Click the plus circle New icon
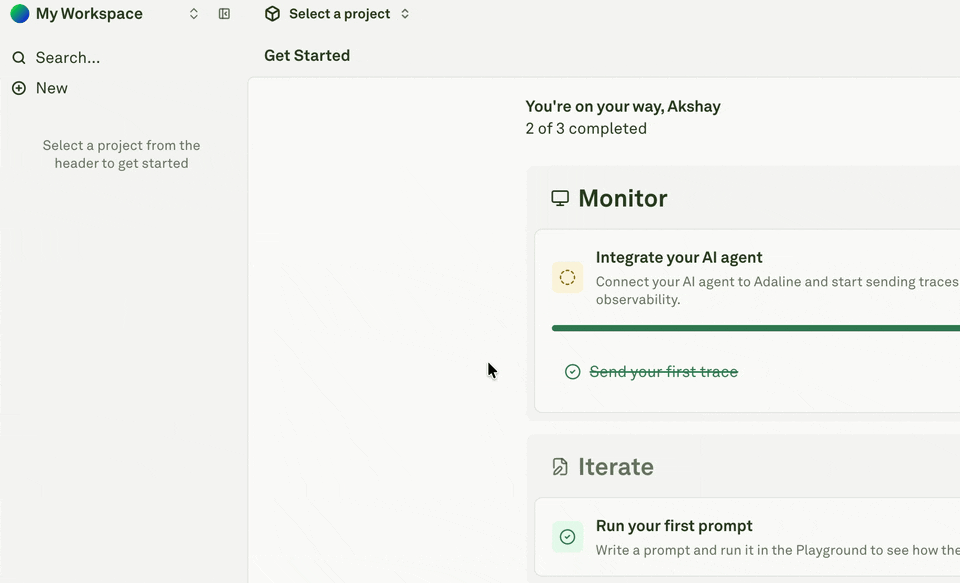Viewport: 960px width, 583px height. (19, 88)
